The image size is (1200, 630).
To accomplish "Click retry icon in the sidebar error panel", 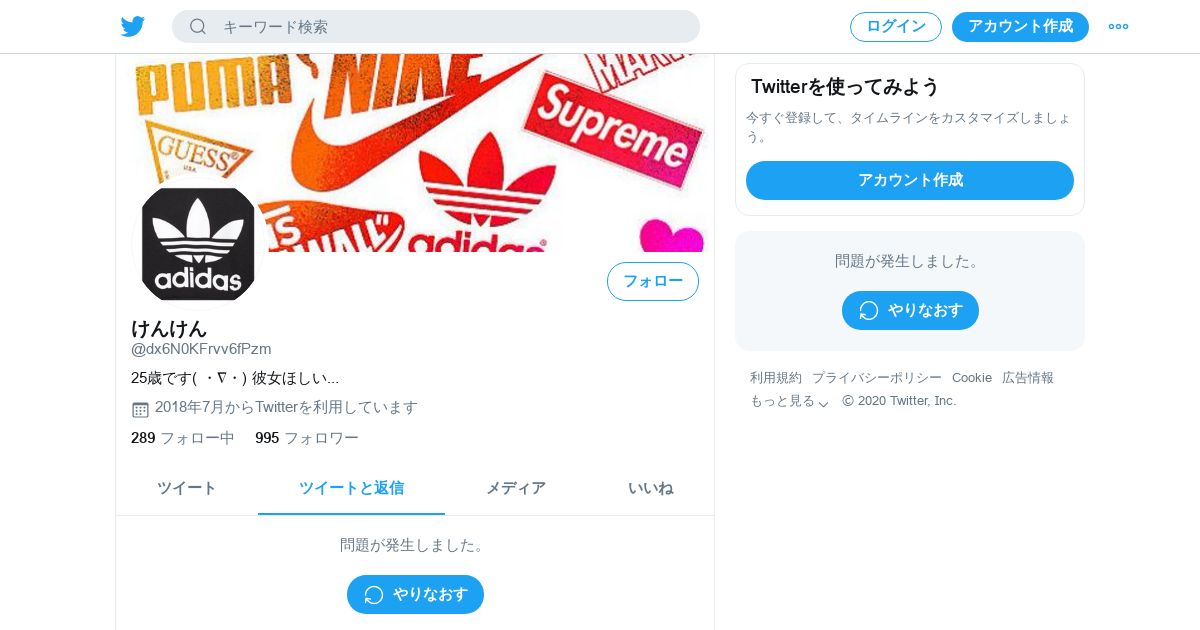I will (869, 310).
